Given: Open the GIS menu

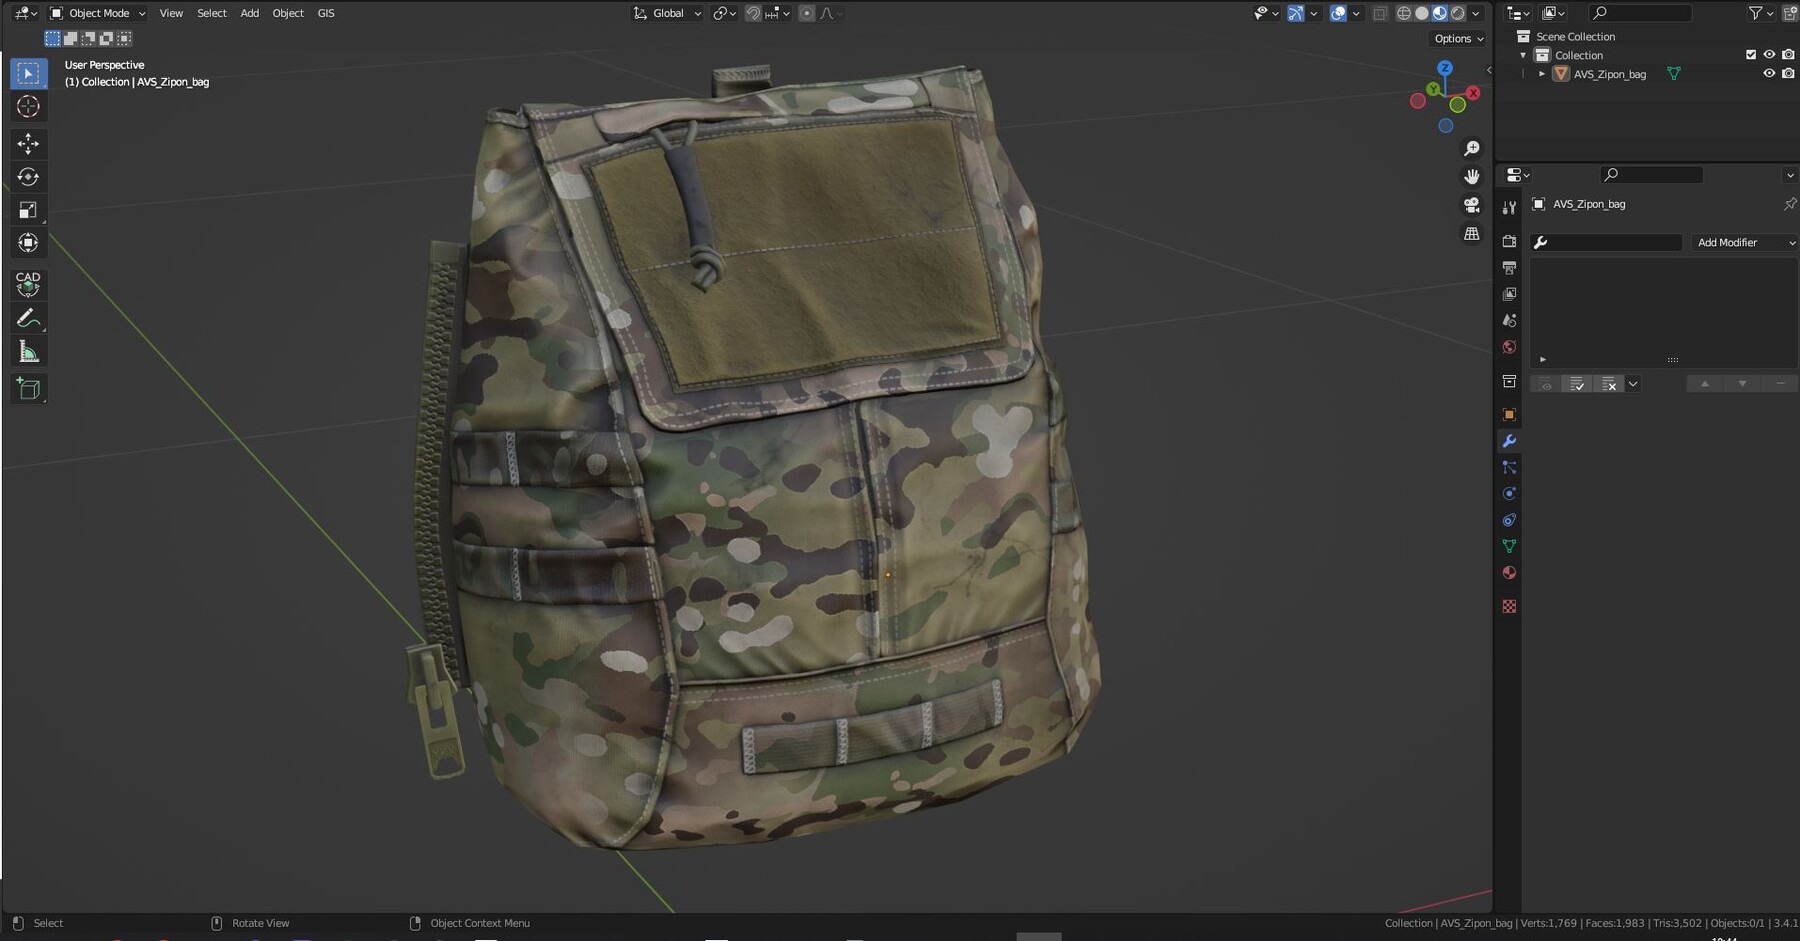Looking at the screenshot, I should pyautogui.click(x=325, y=13).
